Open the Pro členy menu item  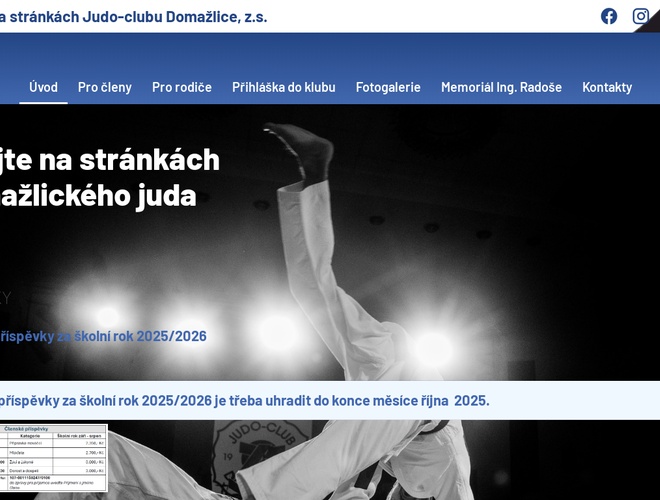click(x=105, y=87)
